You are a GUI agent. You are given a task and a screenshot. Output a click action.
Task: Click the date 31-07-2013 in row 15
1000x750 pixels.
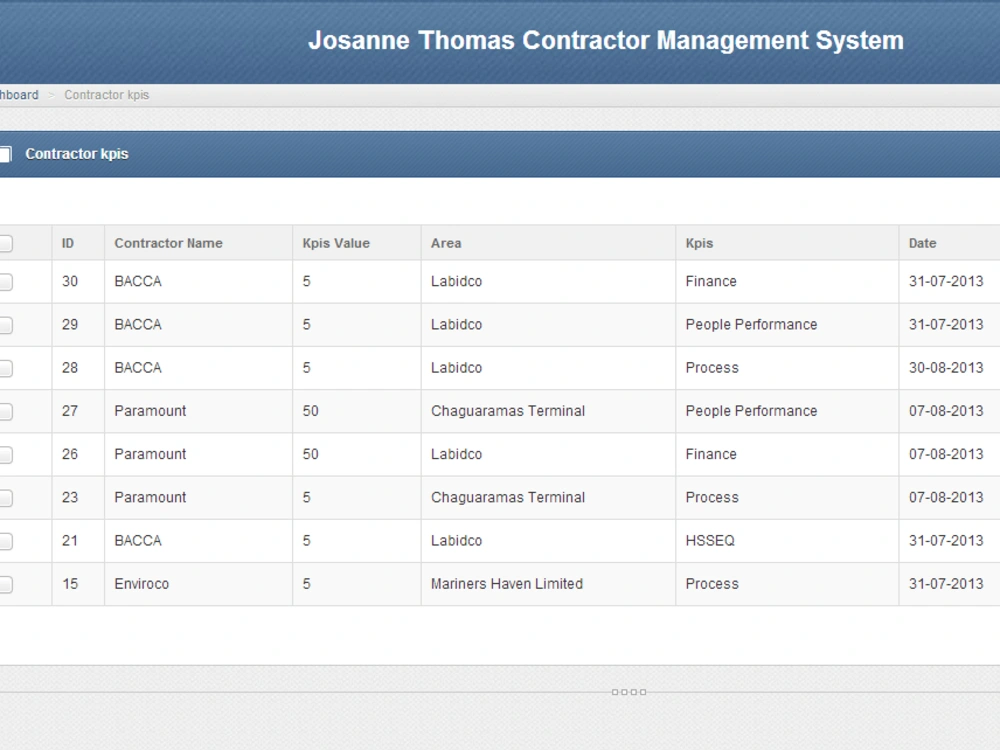tap(946, 584)
